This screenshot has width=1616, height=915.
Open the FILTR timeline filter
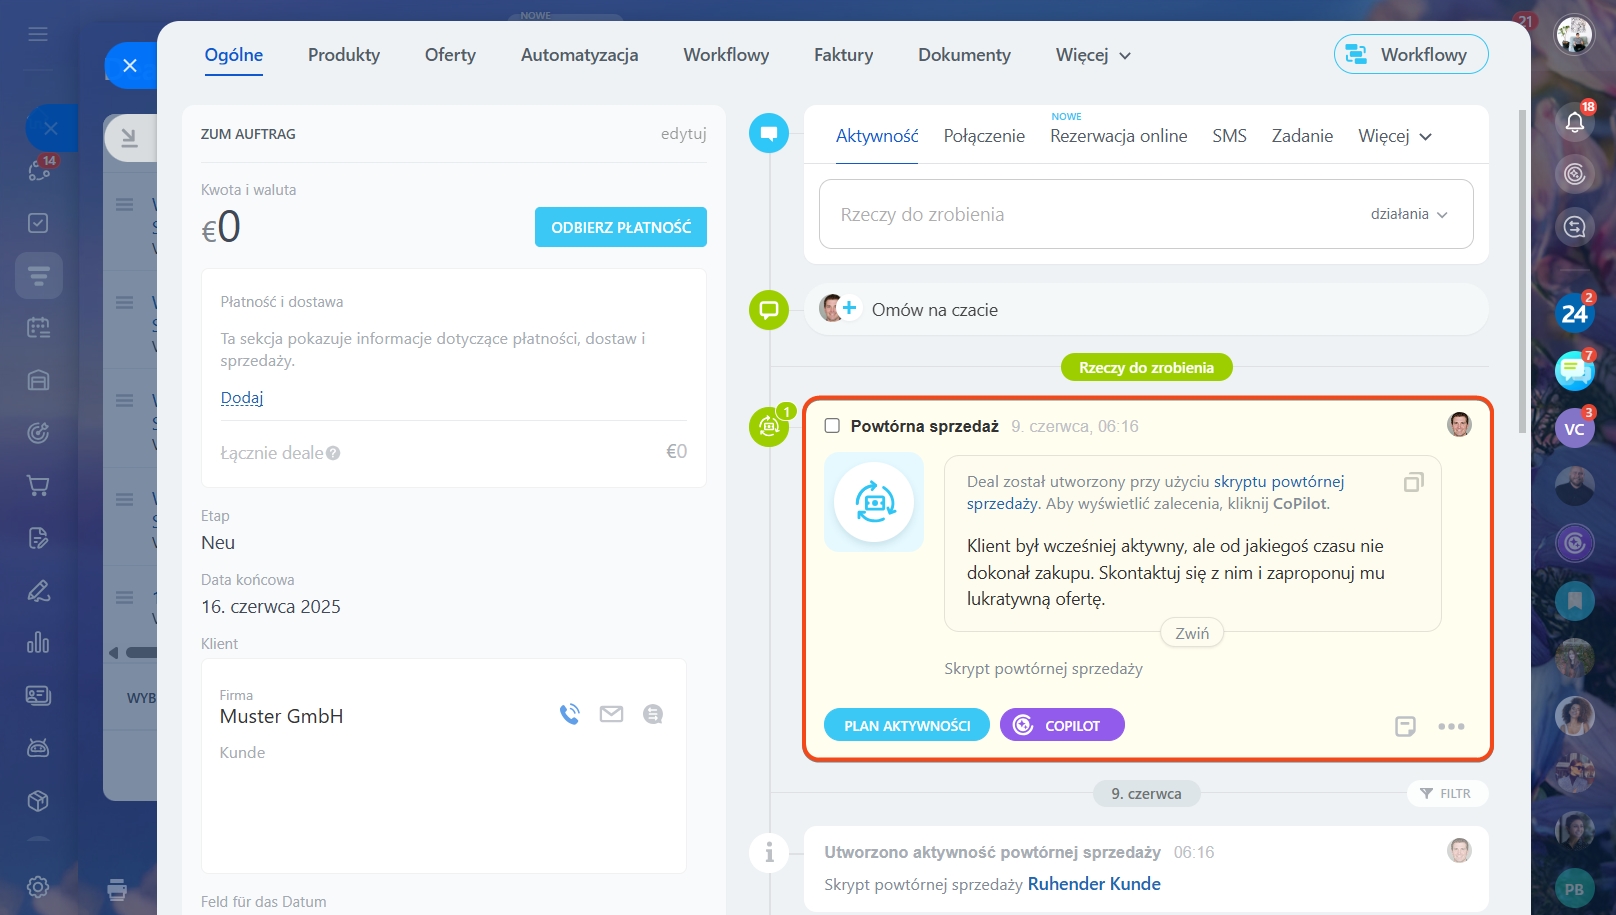tap(1446, 793)
